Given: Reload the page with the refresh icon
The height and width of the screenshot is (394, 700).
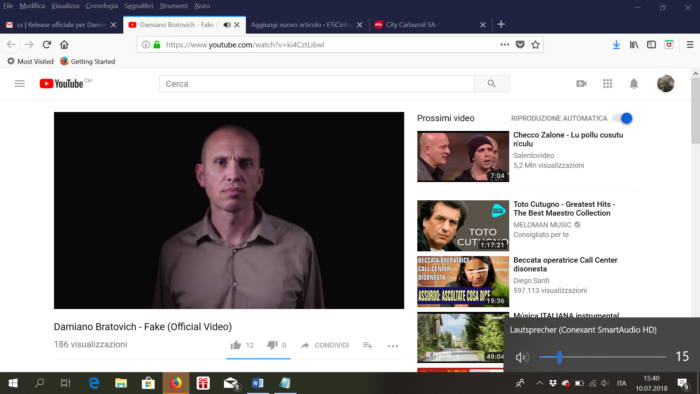Looking at the screenshot, I should click(x=46, y=45).
